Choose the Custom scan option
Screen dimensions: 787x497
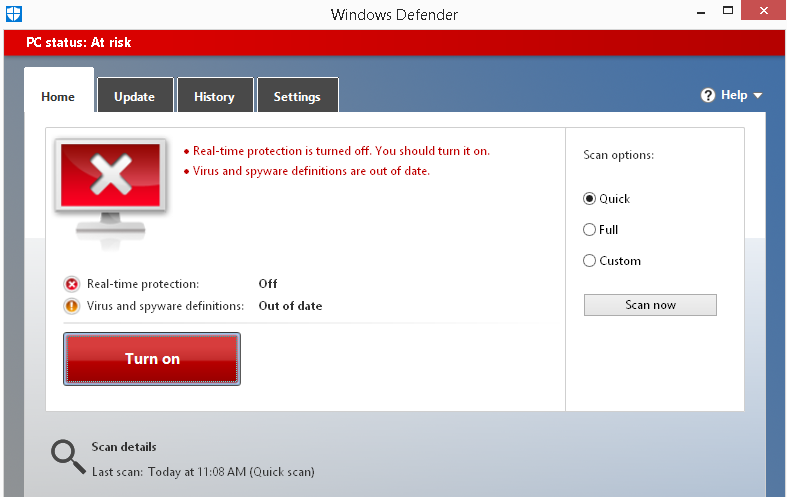590,261
